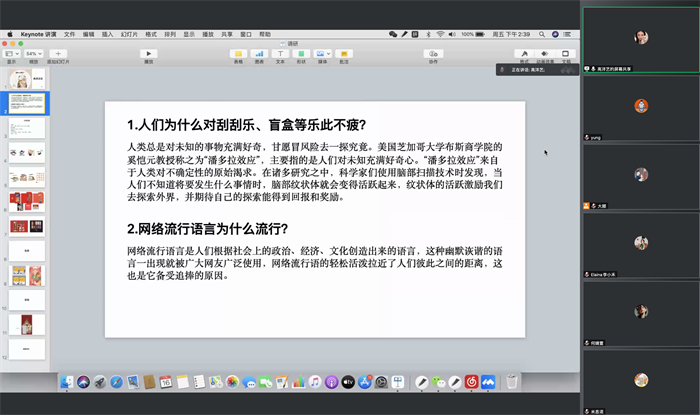Click the Add Slide button
This screenshot has height=415, width=700.
tap(60, 54)
